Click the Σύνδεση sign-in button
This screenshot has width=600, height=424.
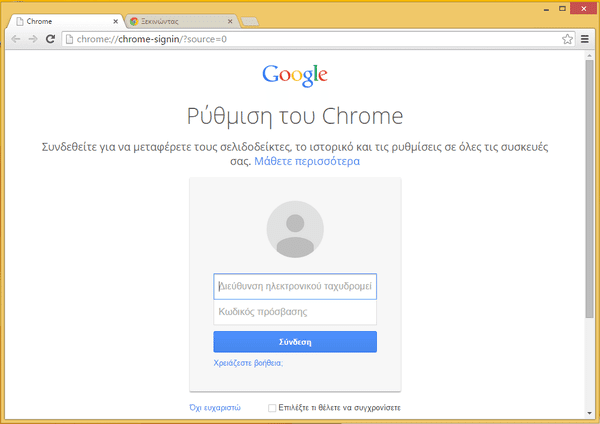coord(295,342)
